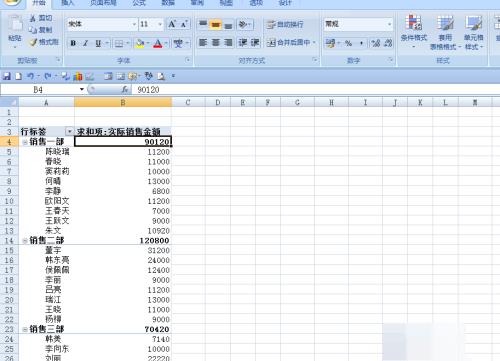500x361 pixels.
Task: Open the 行标签 filter dropdown
Action: pyautogui.click(x=69, y=131)
